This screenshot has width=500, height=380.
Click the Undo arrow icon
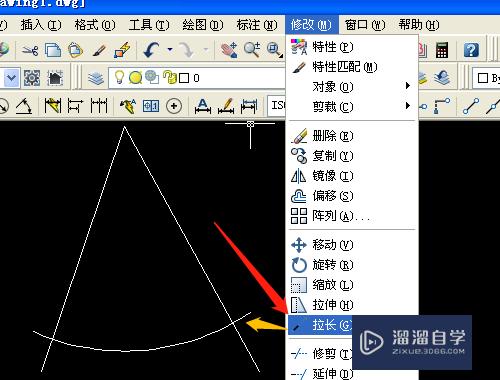(152, 50)
